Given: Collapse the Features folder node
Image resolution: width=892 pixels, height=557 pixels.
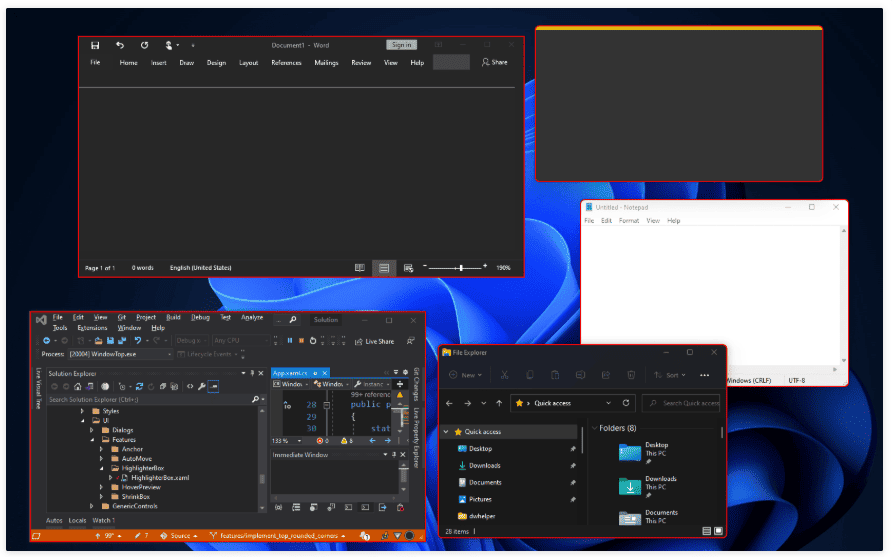Looking at the screenshot, I should (92, 440).
